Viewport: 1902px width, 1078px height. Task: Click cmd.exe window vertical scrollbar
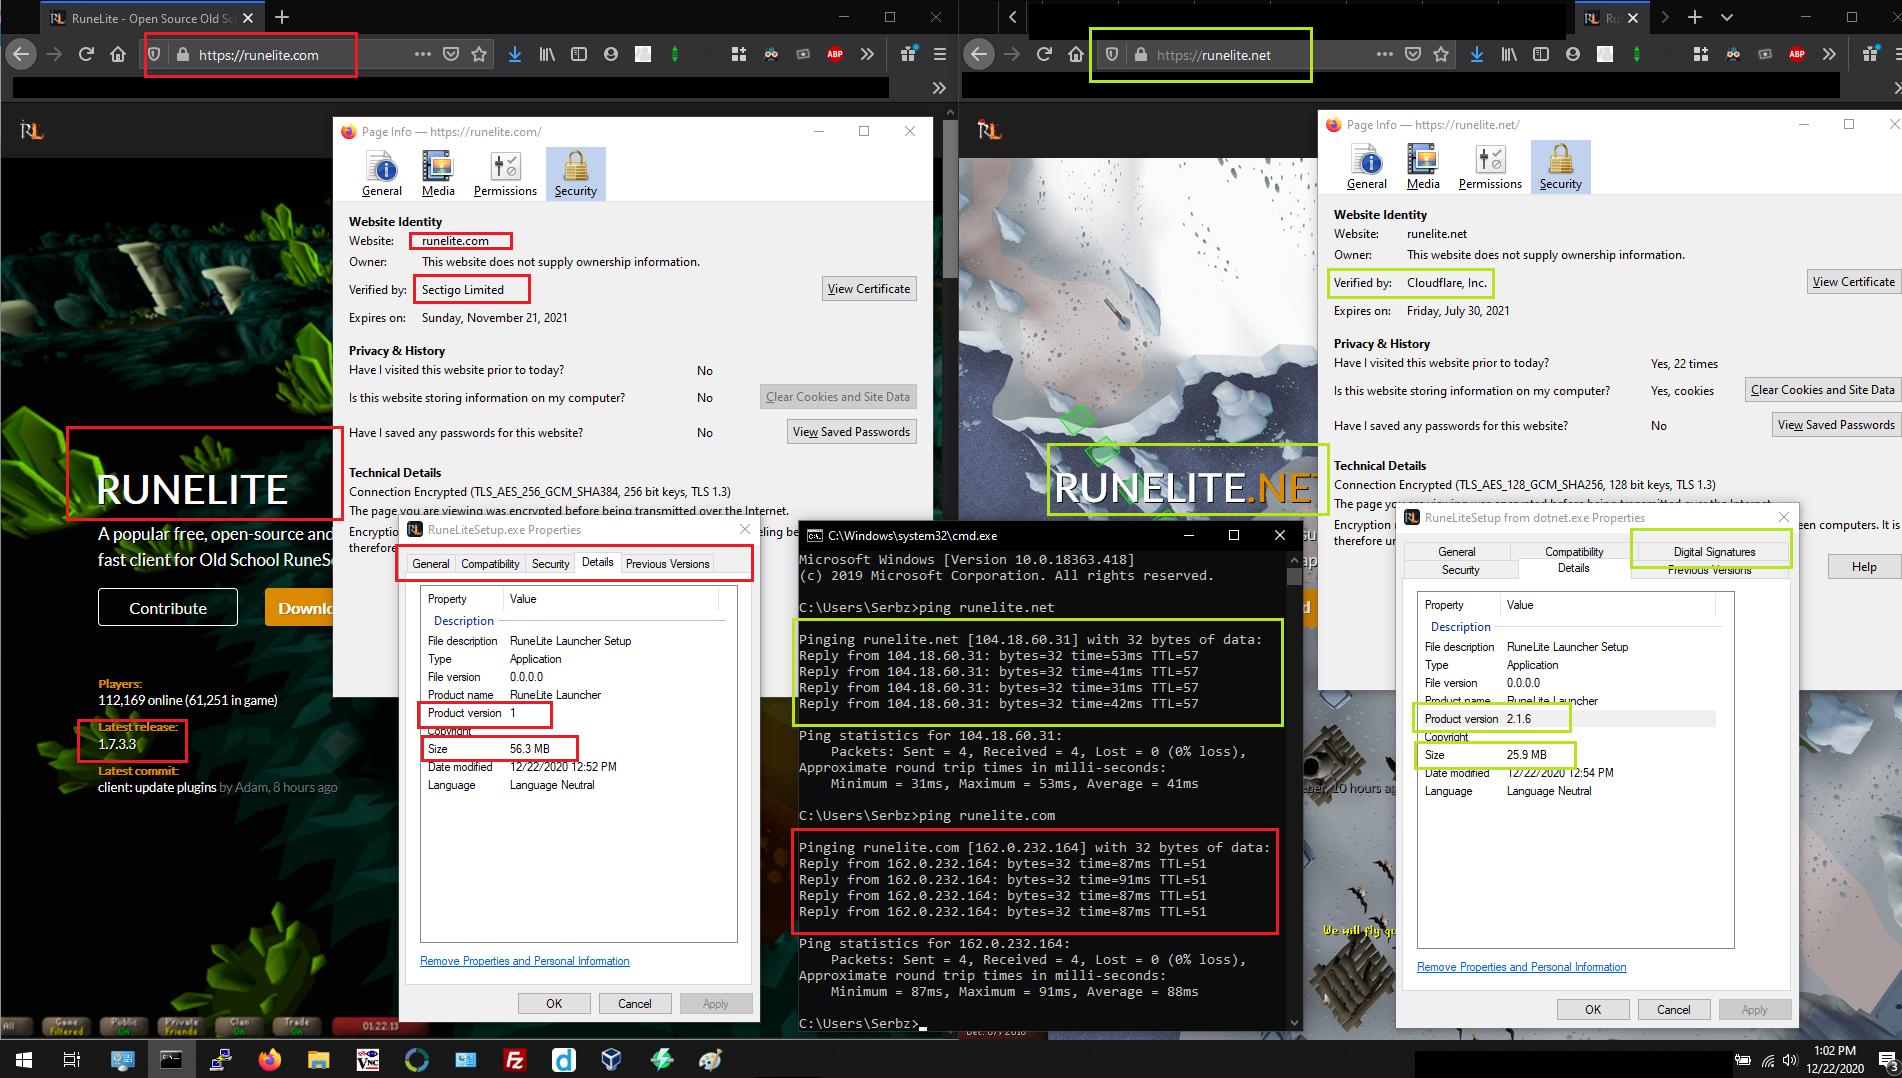[x=1294, y=790]
